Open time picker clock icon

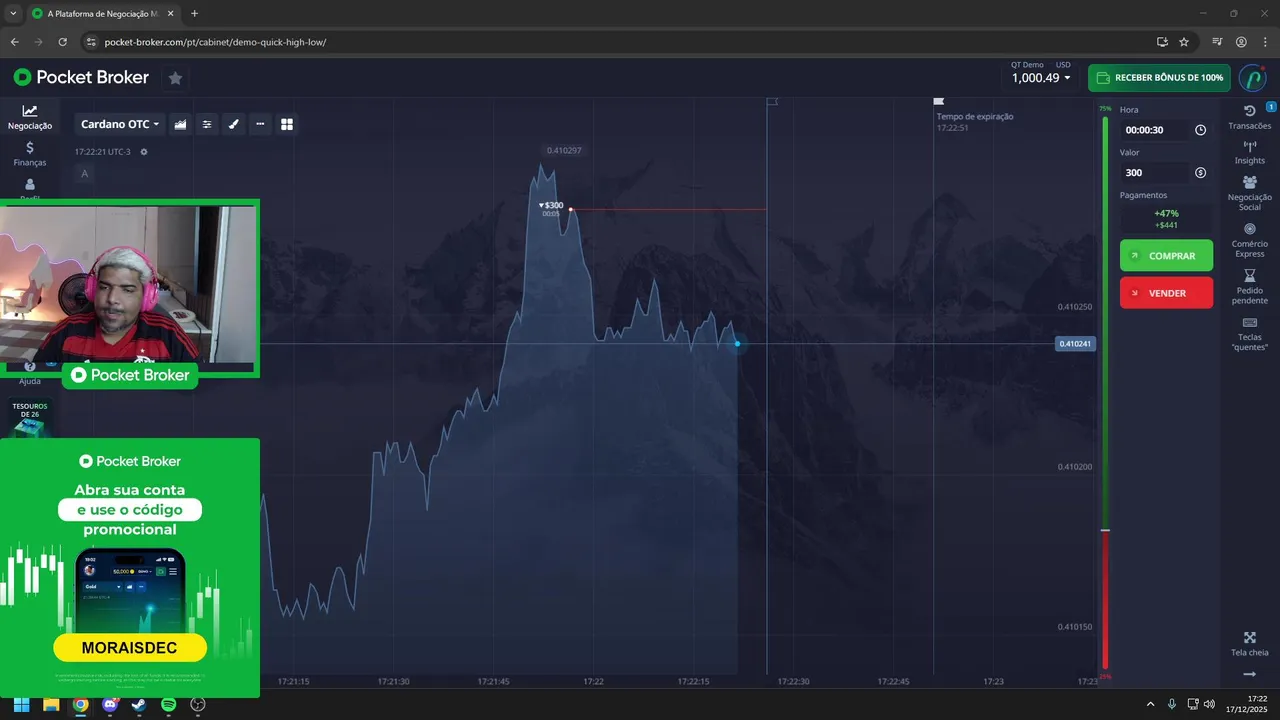(1200, 130)
